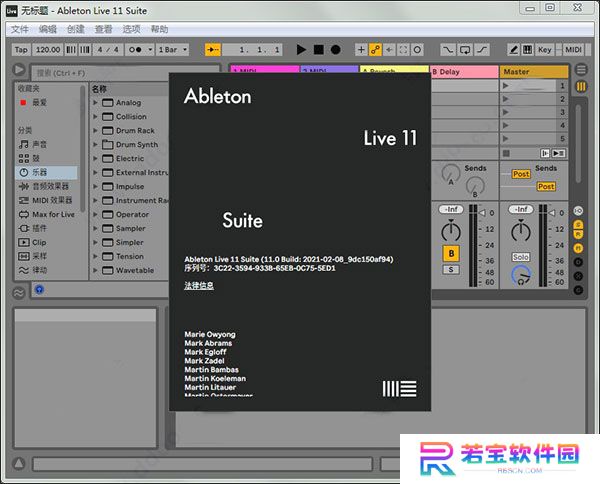This screenshot has height=484, width=600.
Task: Select the 最爱 favorites collection
Action: point(48,103)
